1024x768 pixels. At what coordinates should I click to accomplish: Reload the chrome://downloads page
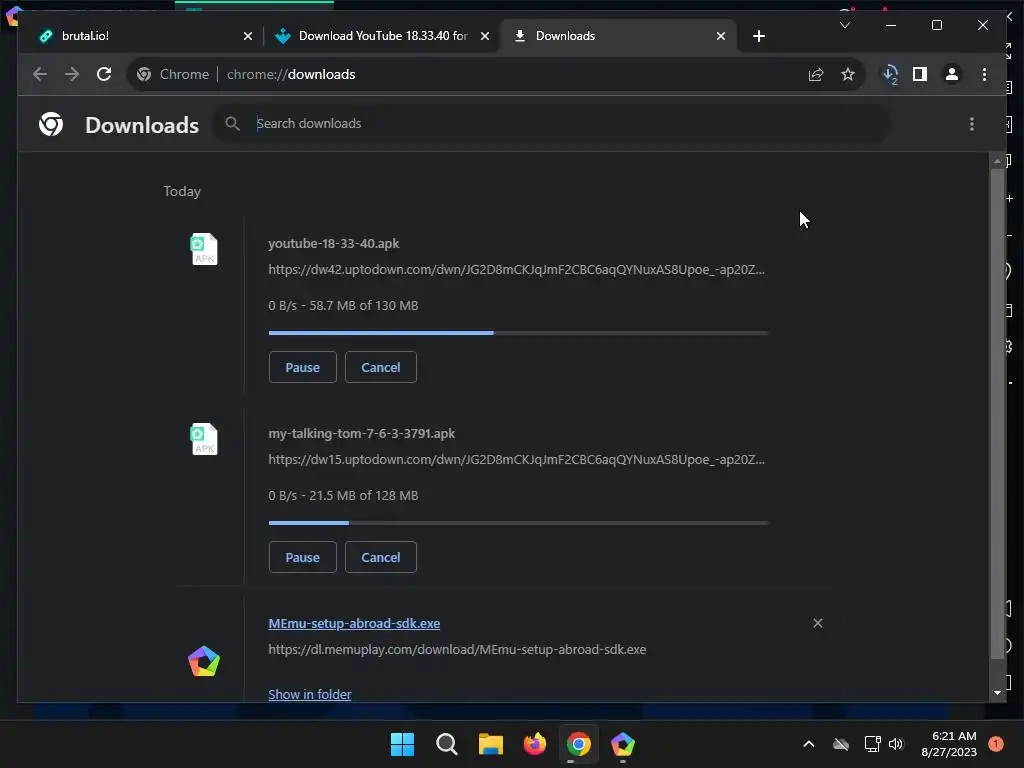point(104,74)
